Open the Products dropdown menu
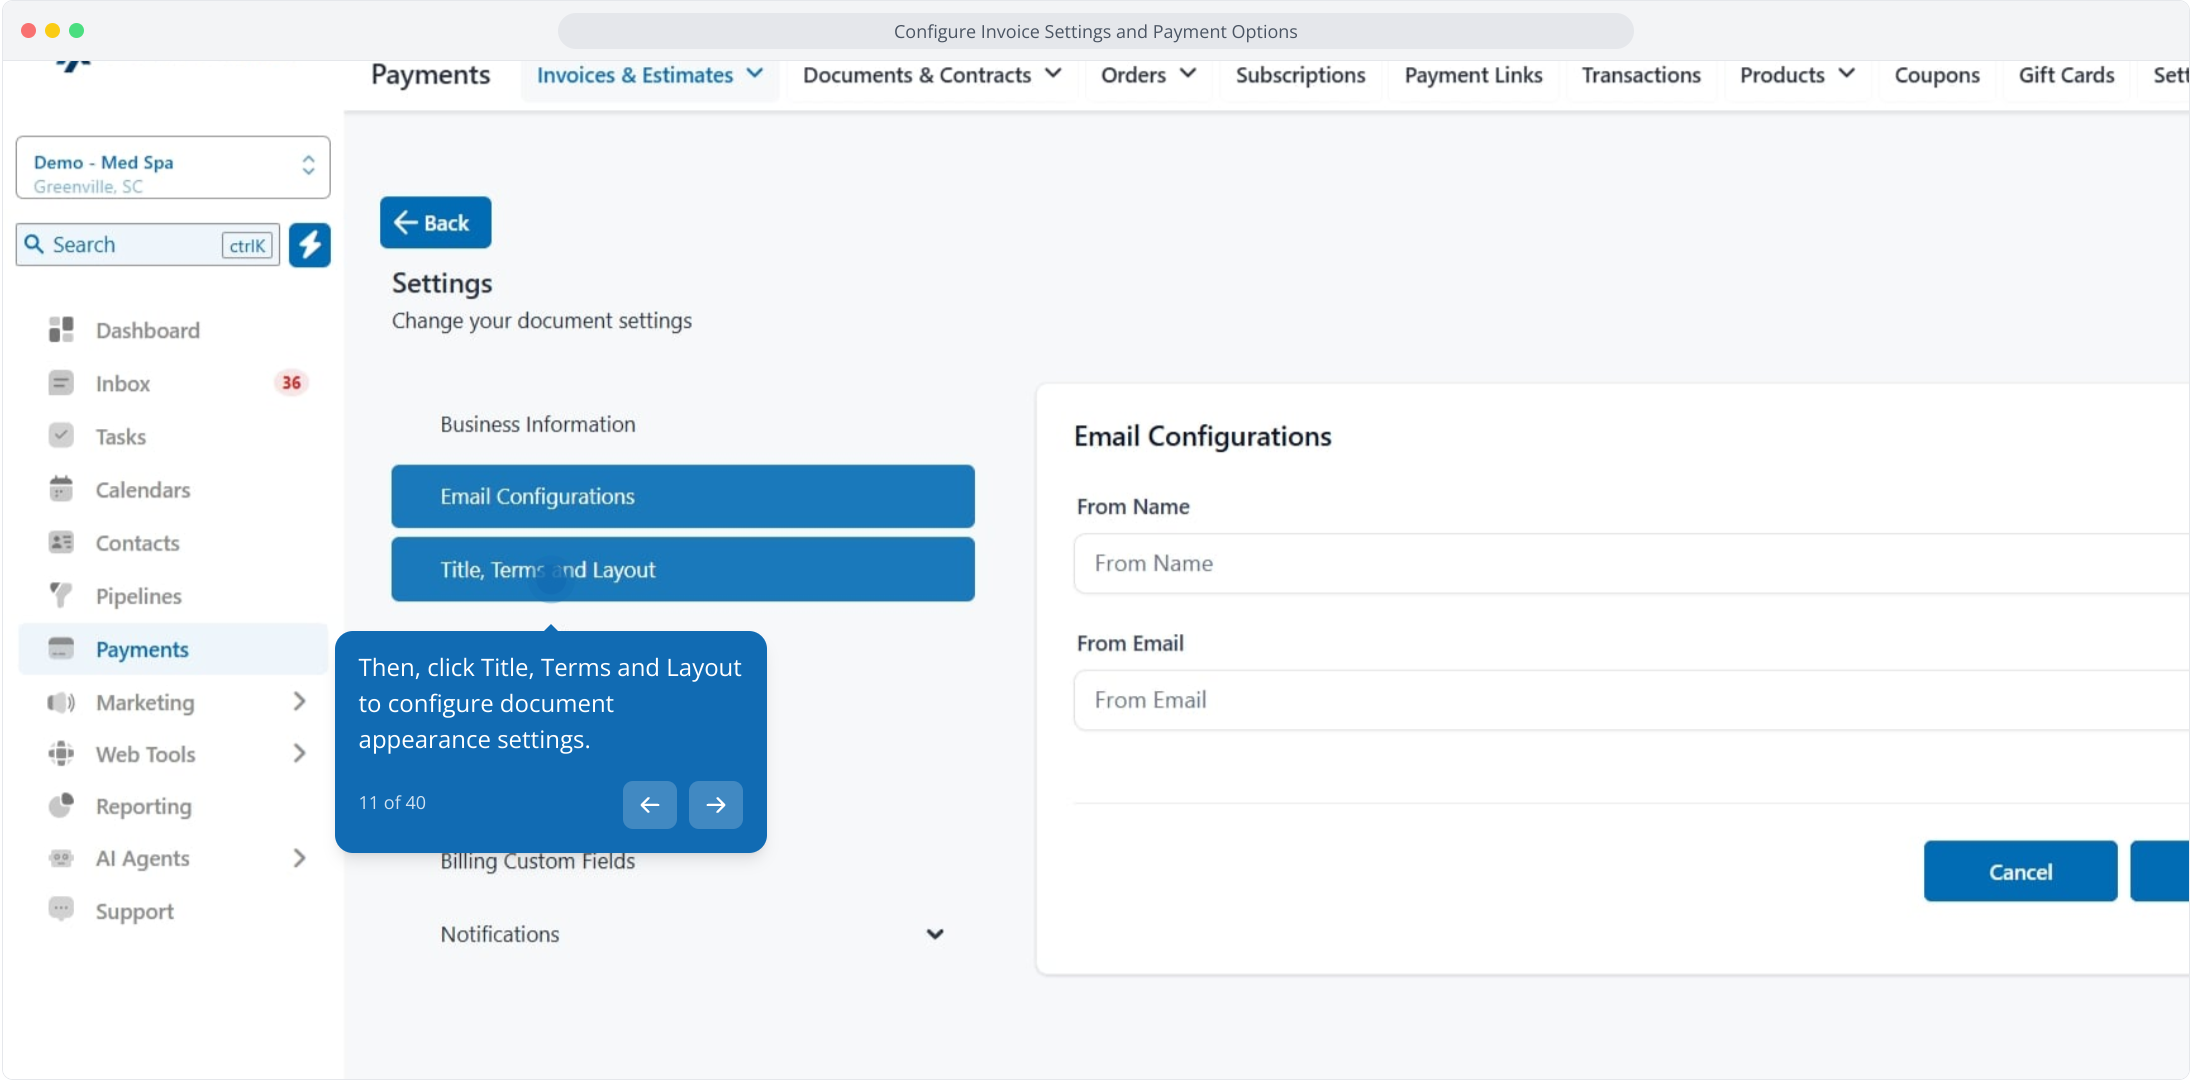 1796,75
